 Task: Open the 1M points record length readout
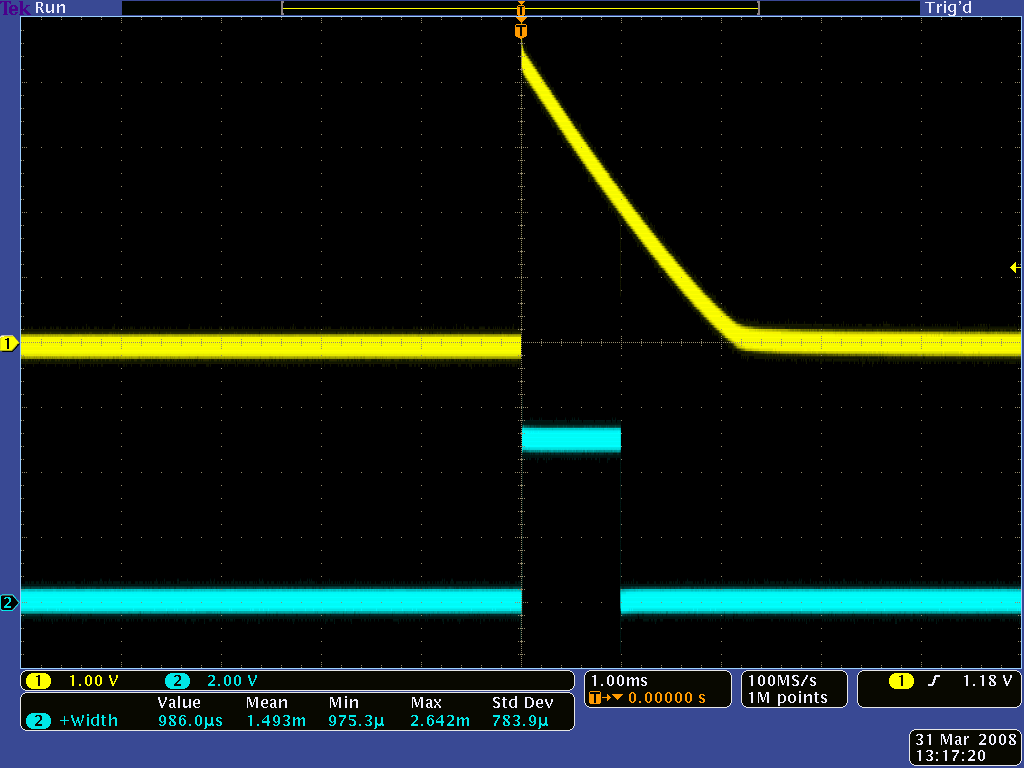point(788,698)
